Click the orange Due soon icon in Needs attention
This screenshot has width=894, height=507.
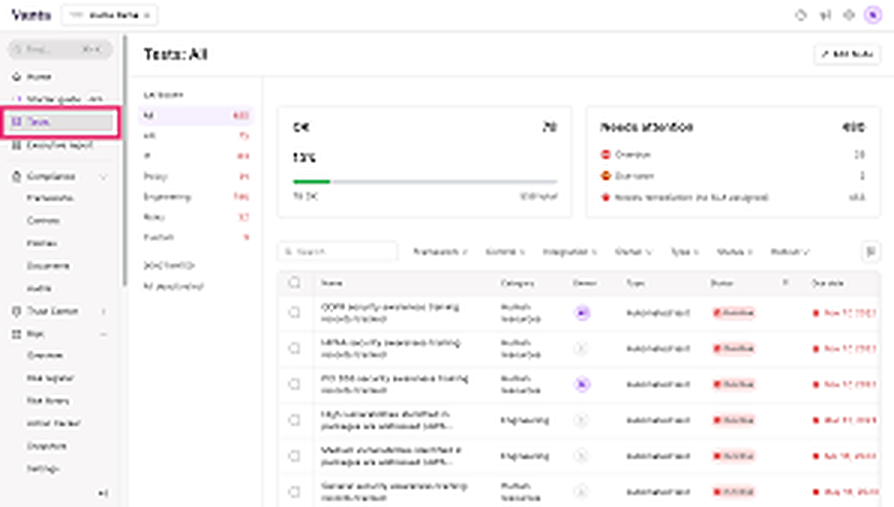(x=606, y=176)
